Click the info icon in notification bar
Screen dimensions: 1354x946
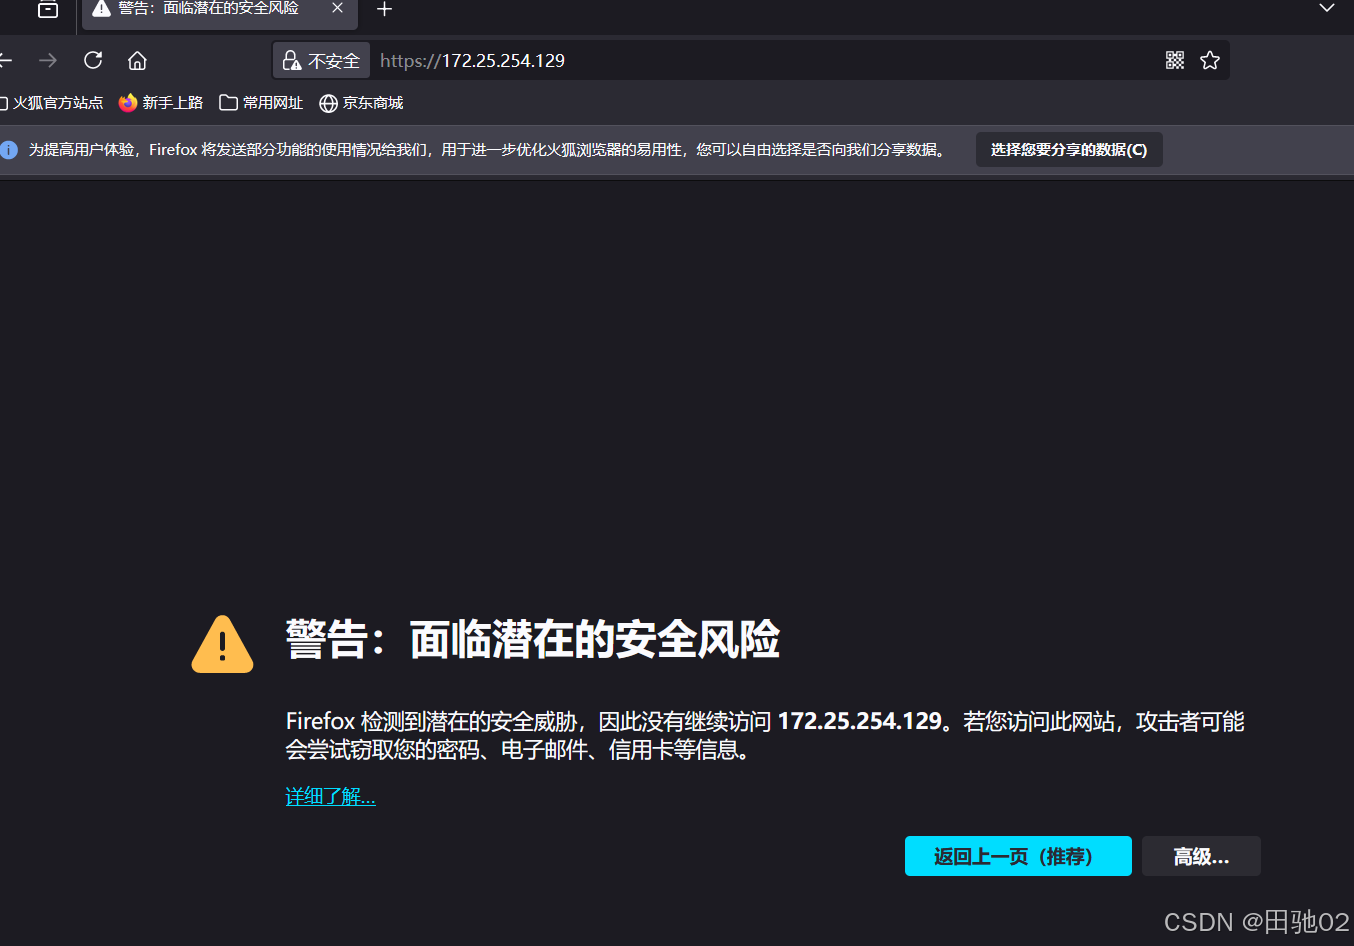click(9, 150)
